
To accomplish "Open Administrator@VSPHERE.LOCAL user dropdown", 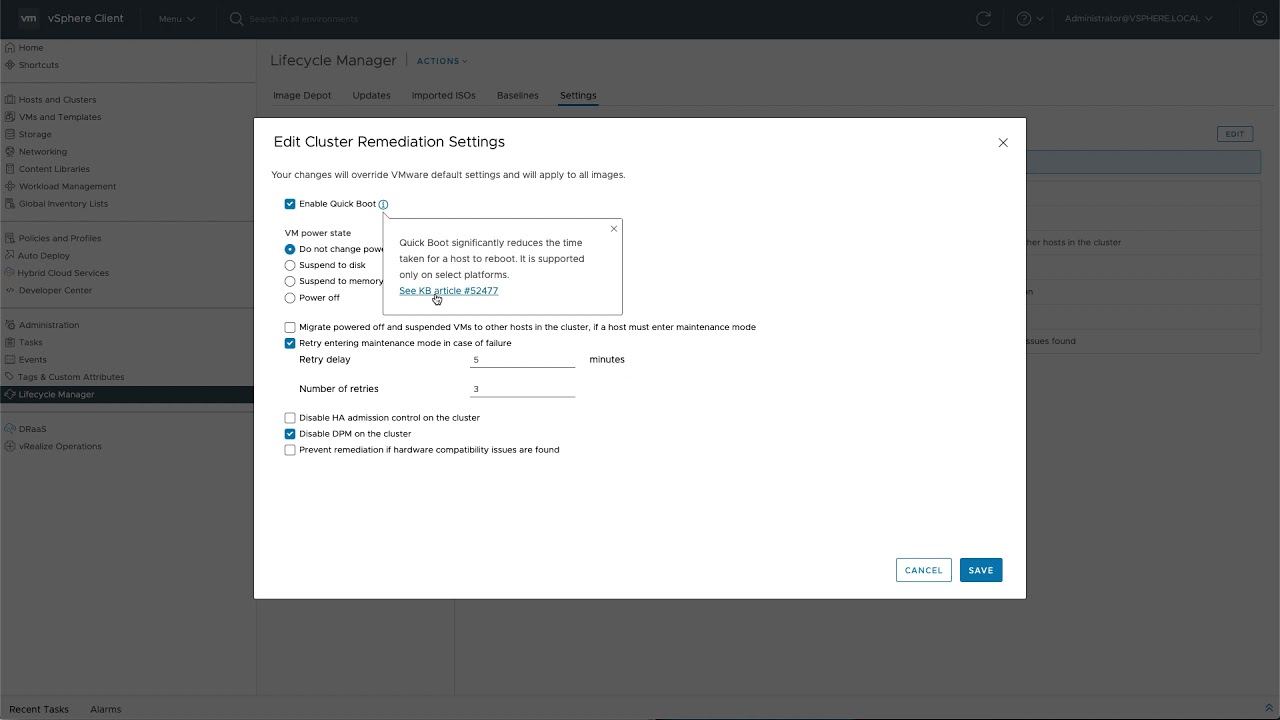I will 1138,19.
